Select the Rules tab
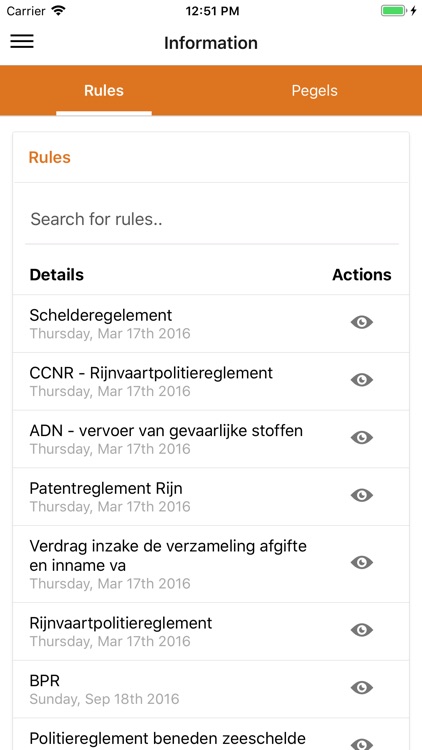 point(104,90)
